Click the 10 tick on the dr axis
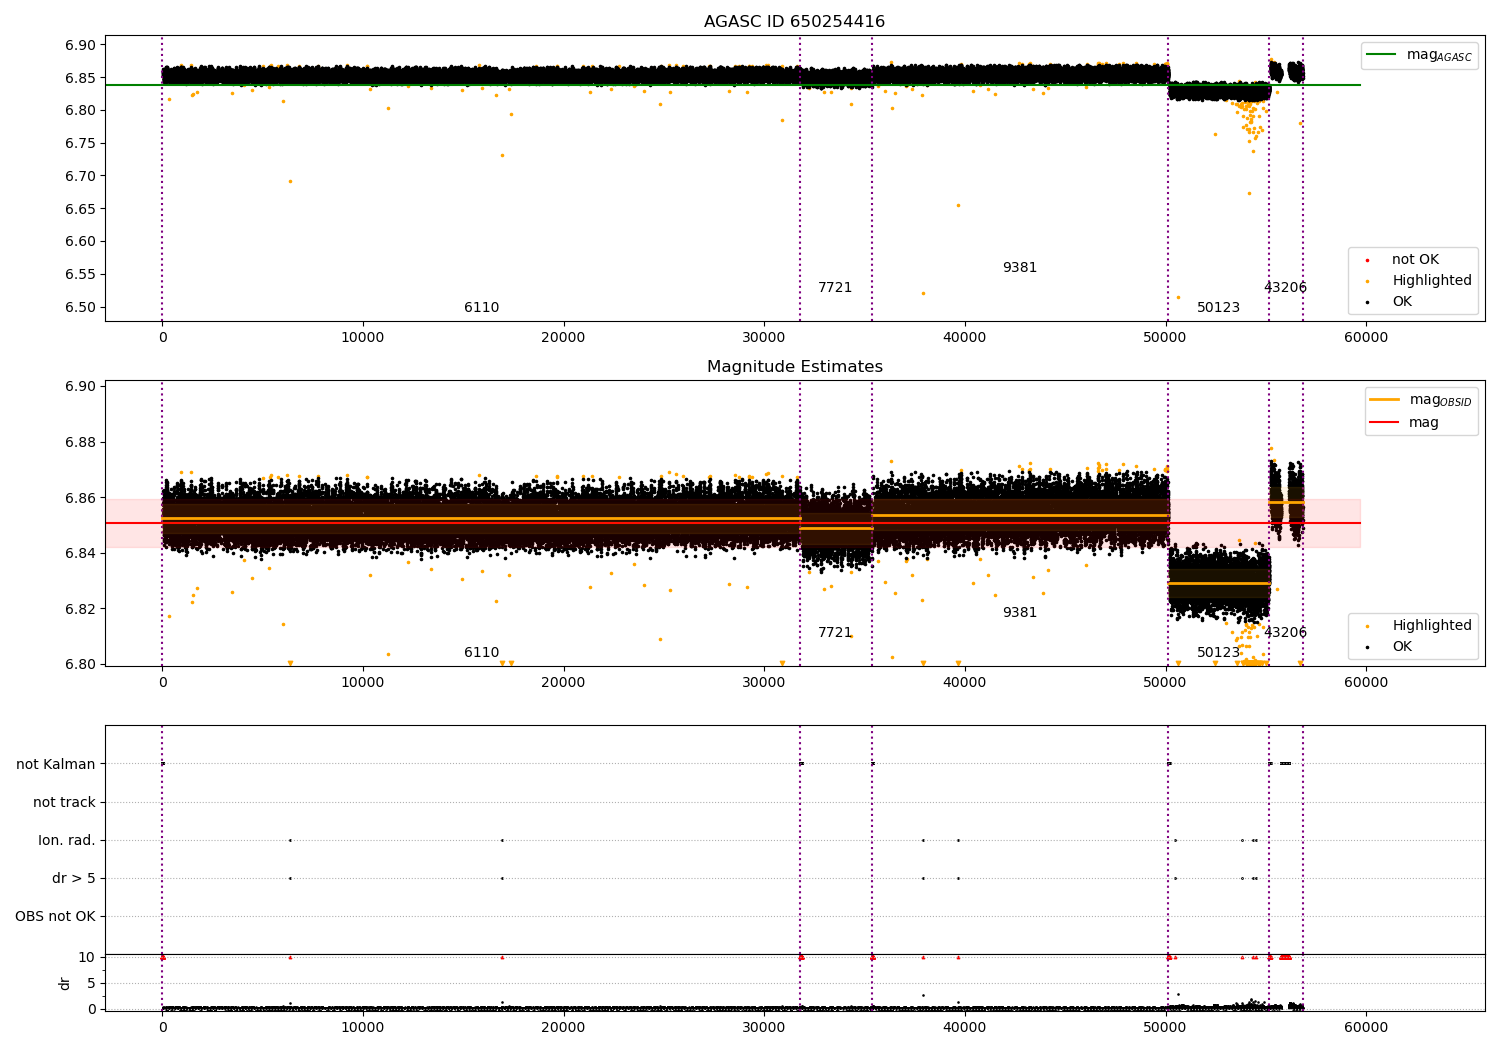1500x1050 pixels. 87,957
